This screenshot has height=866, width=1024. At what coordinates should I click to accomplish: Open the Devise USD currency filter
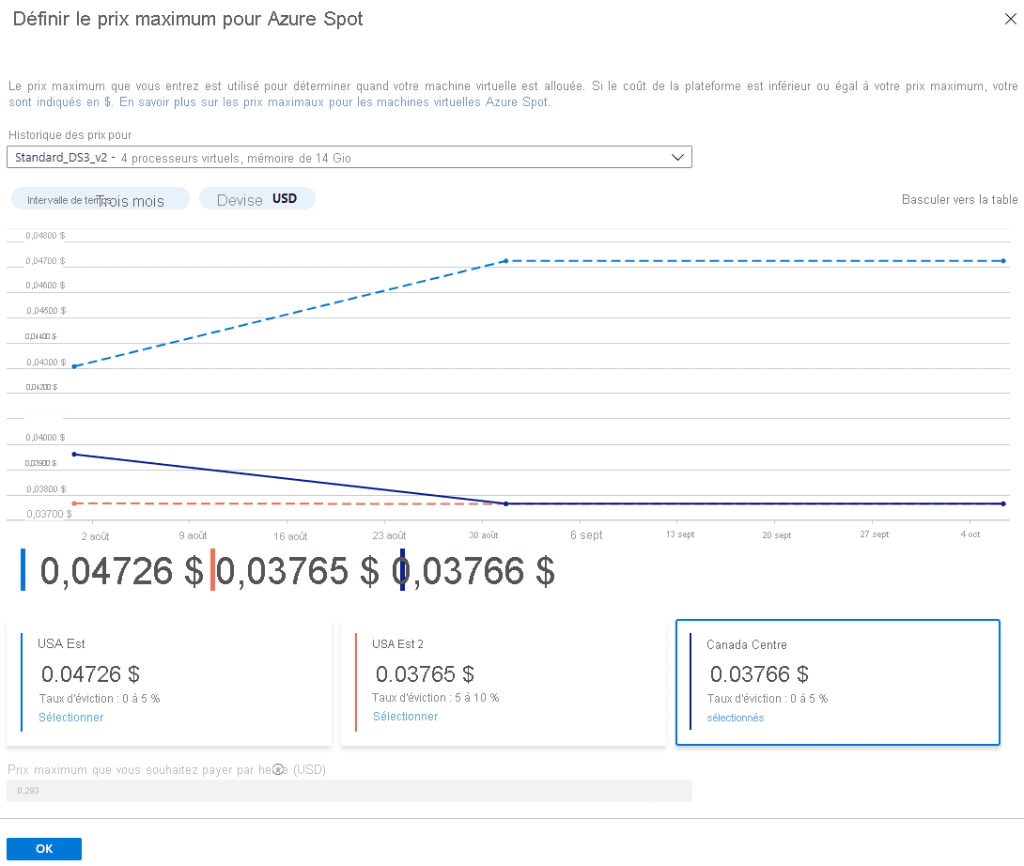coord(257,199)
